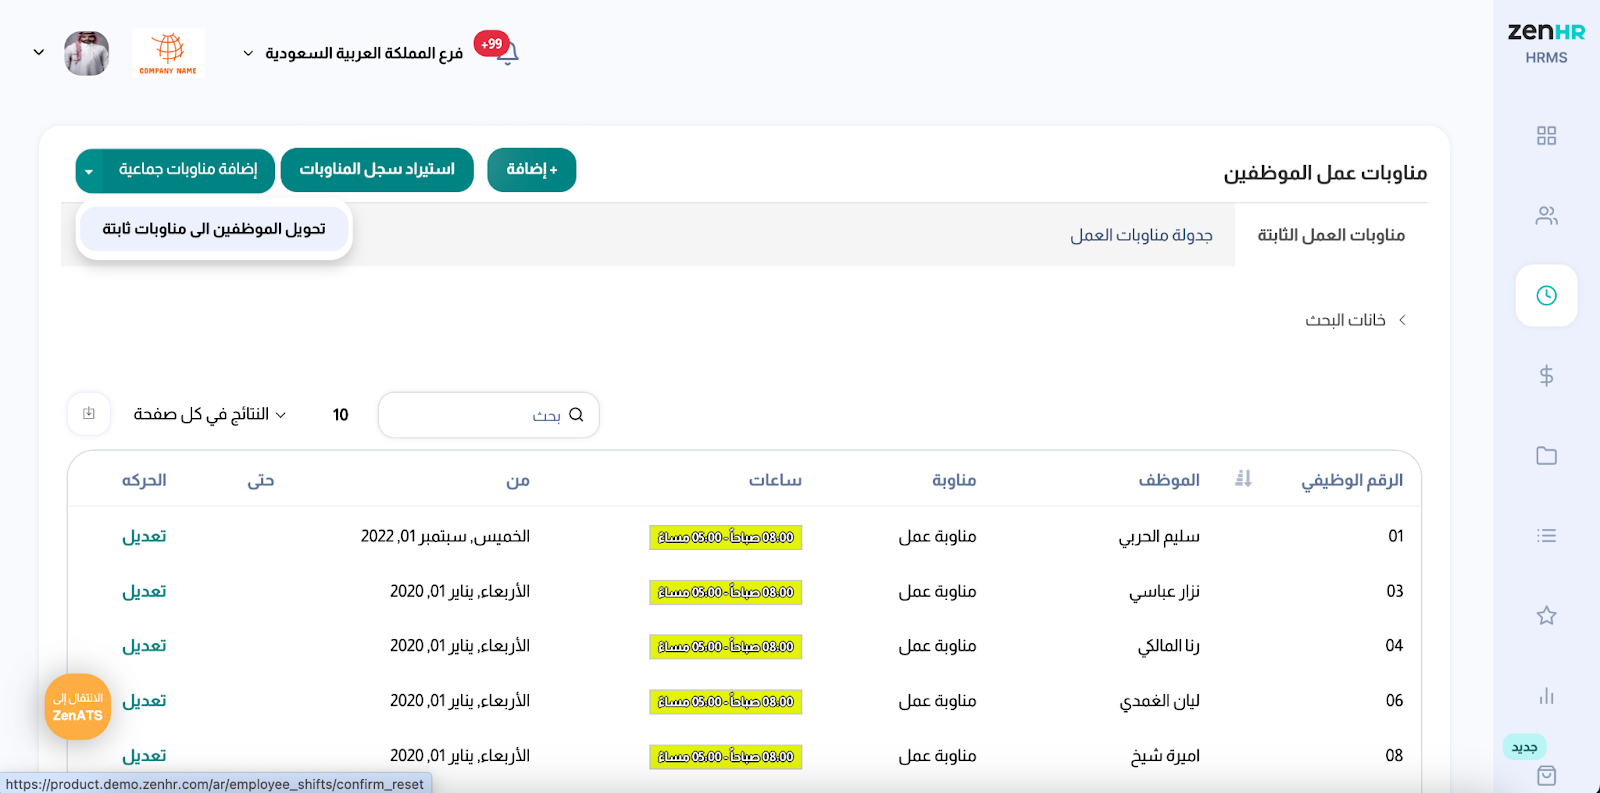Click the الانتقال إلى ZenATS floating button

coord(78,707)
